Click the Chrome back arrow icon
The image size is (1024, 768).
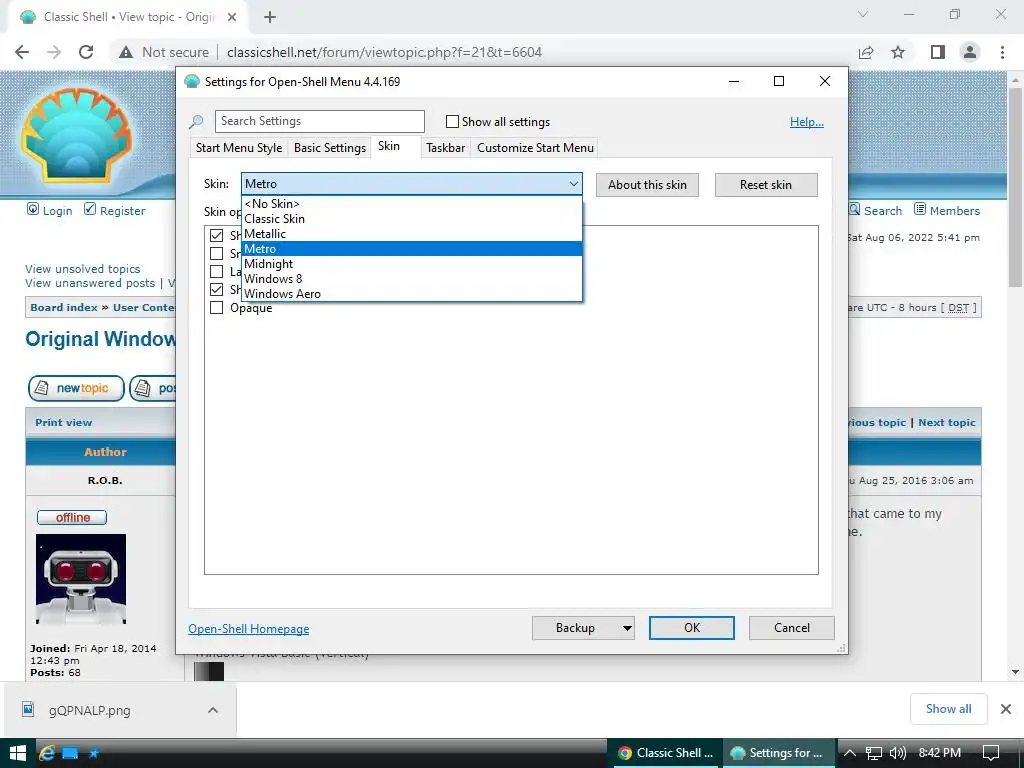click(22, 52)
